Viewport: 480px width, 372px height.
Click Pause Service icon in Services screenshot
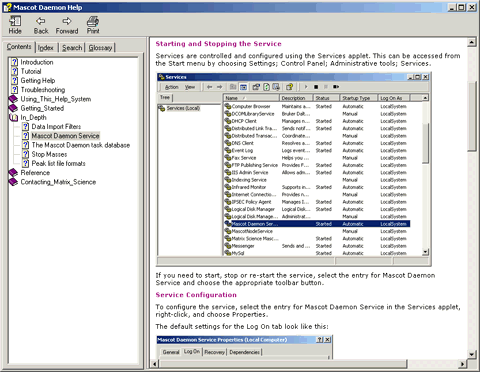click(x=326, y=87)
